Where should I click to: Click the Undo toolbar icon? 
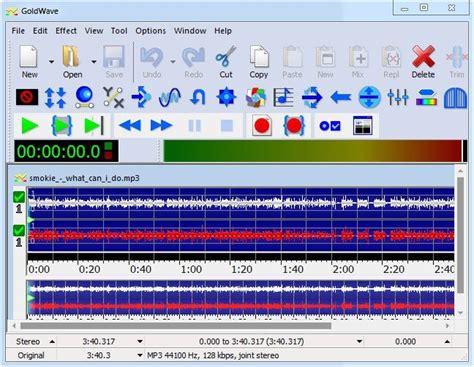152,62
